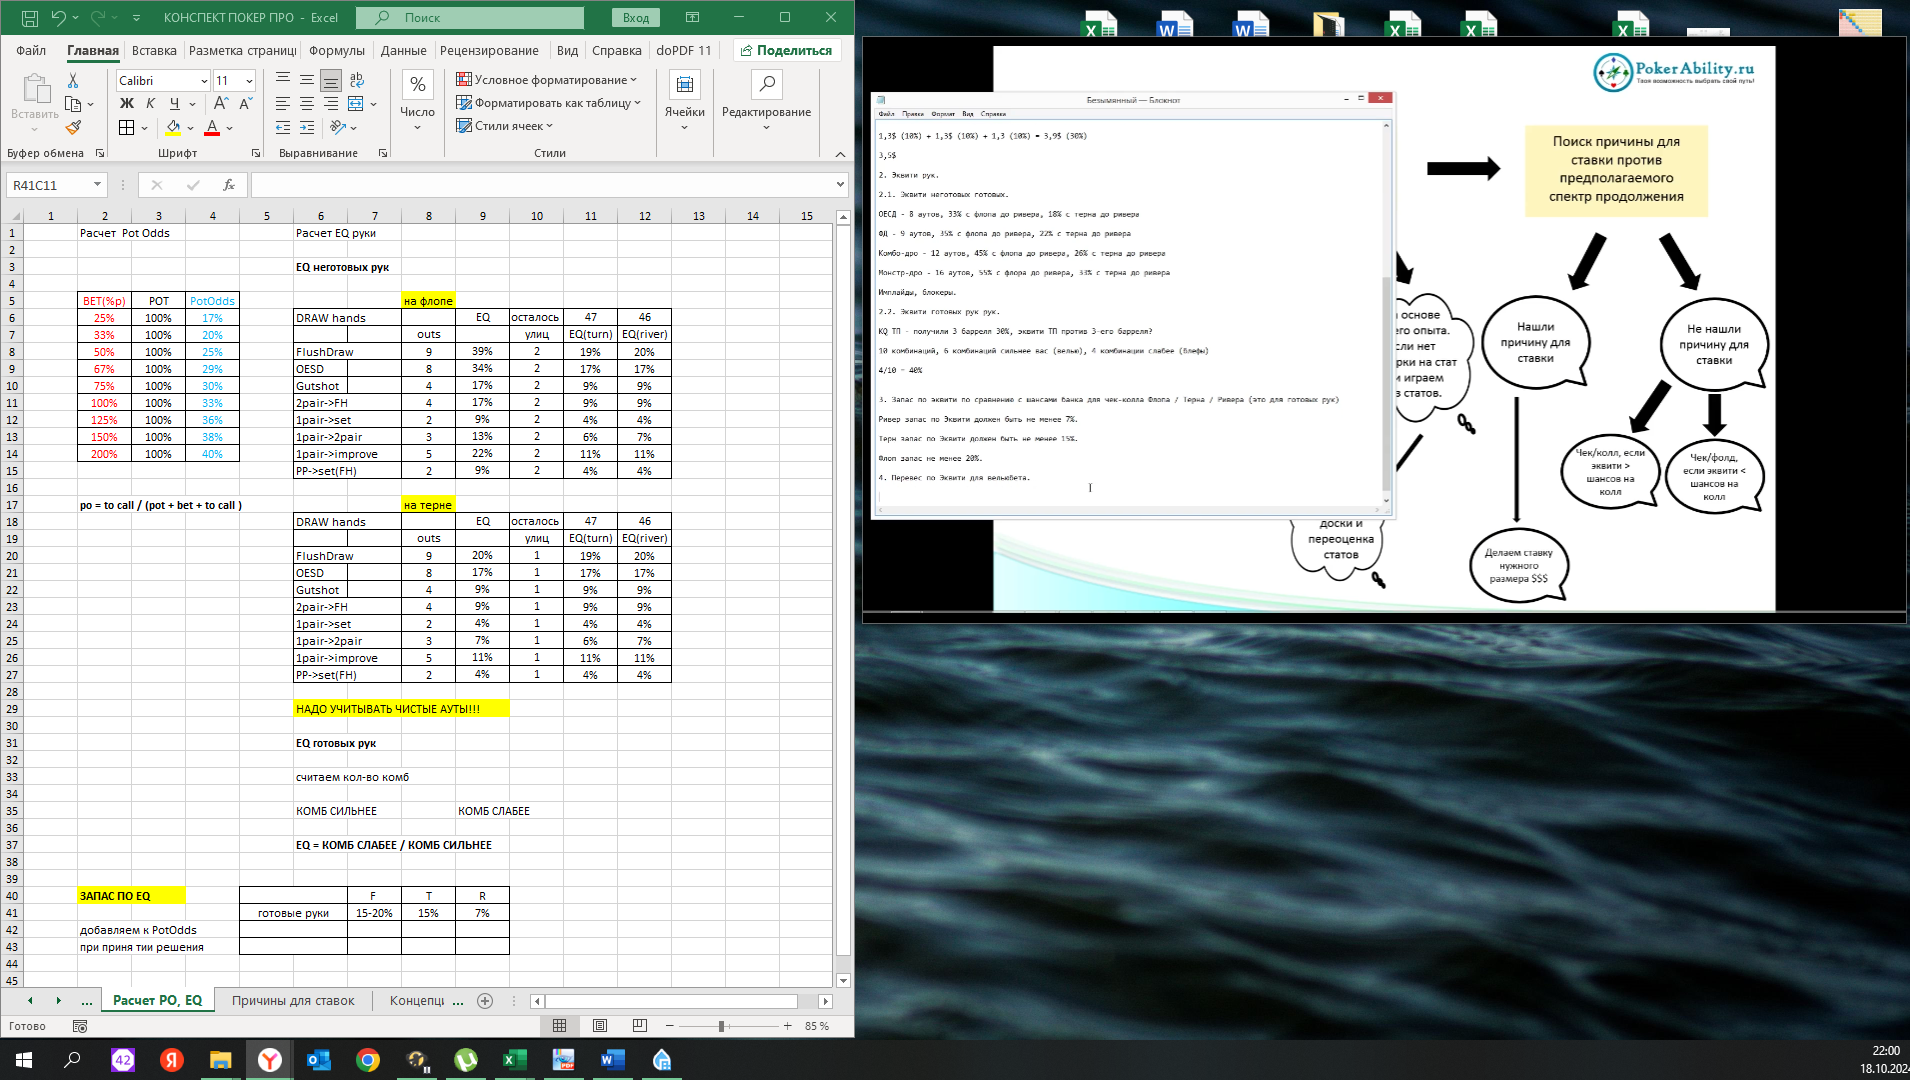Viewport: 1910px width, 1080px height.
Task: Increase indent in alignment group
Action: (x=307, y=127)
